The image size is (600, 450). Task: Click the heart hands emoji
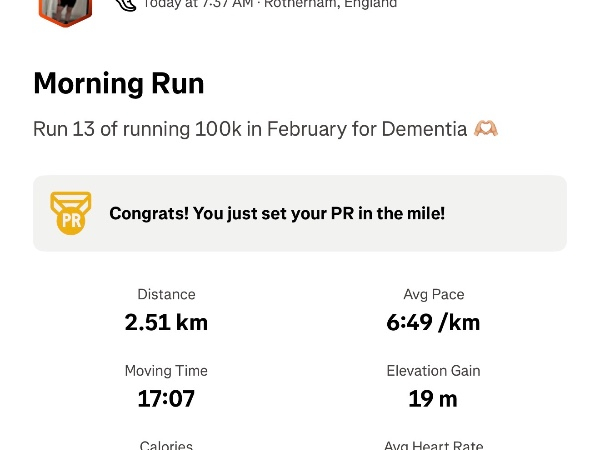486,129
